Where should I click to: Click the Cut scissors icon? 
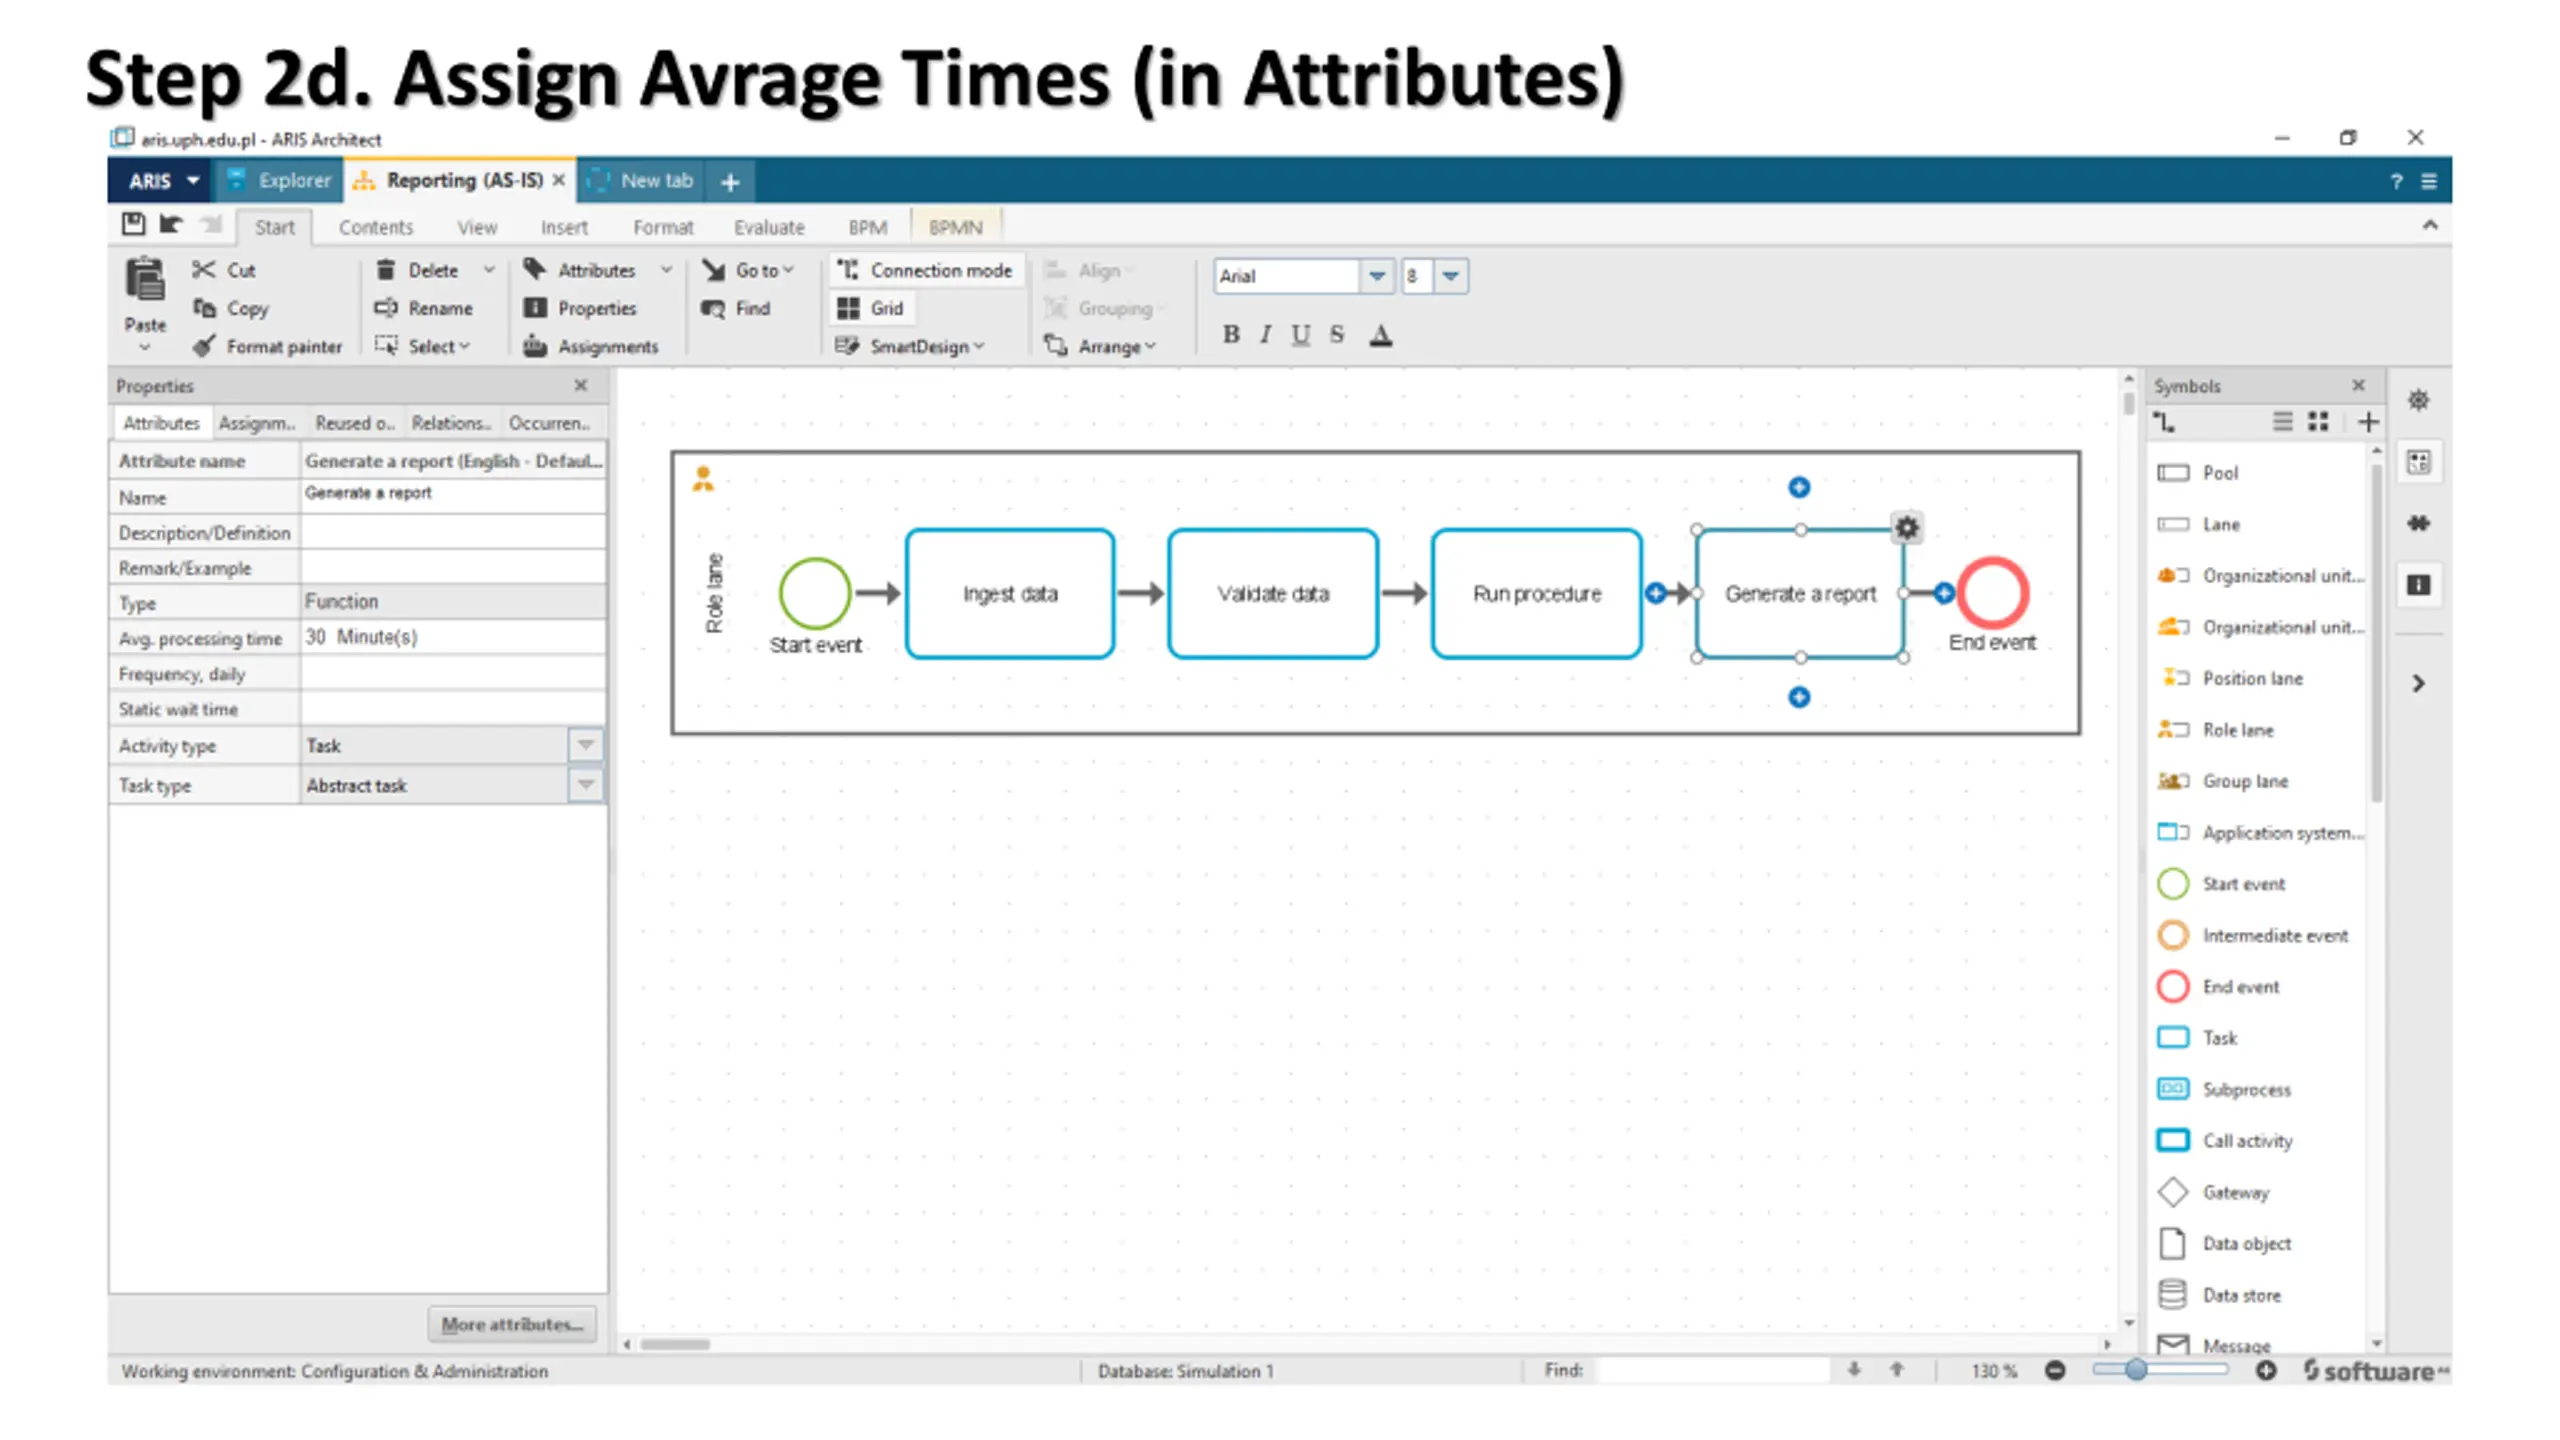tap(204, 270)
